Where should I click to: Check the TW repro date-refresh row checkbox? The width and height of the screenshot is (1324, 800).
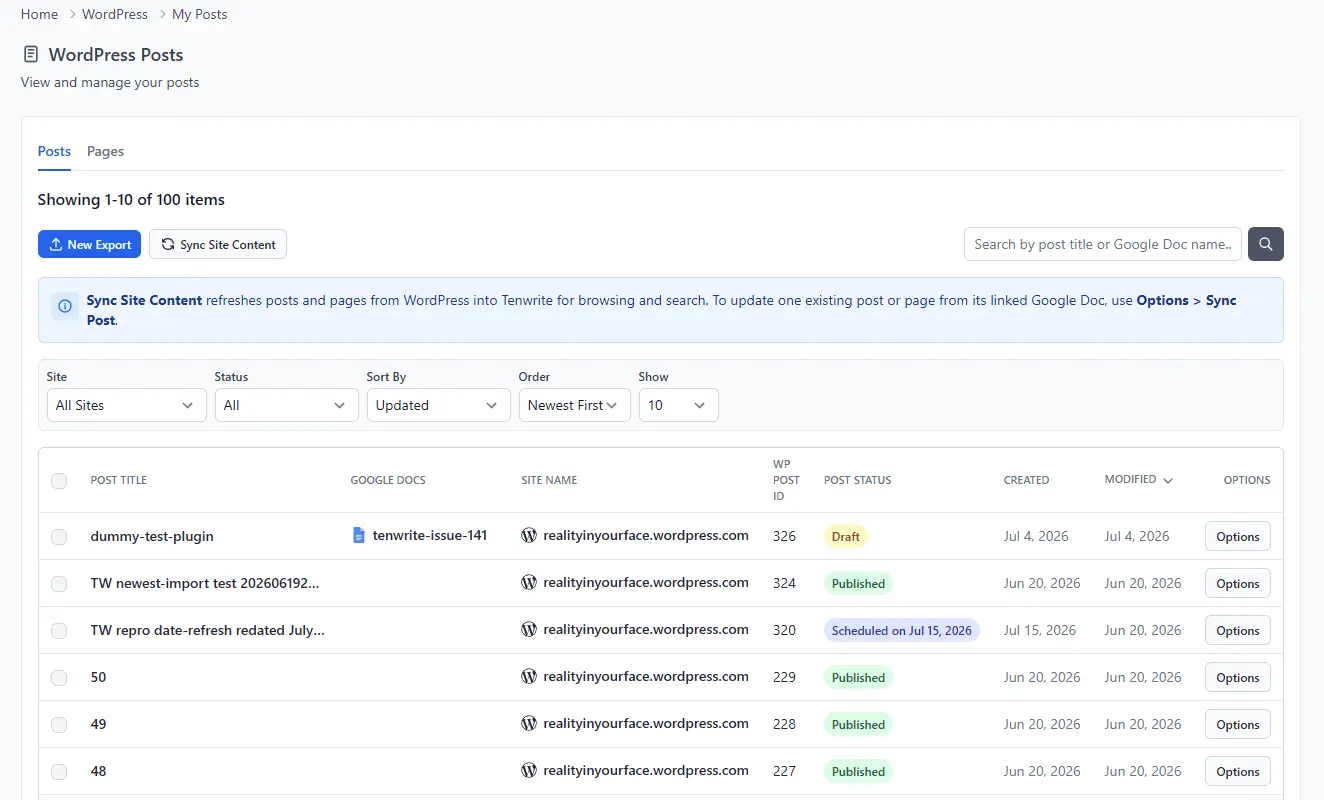[x=59, y=631]
